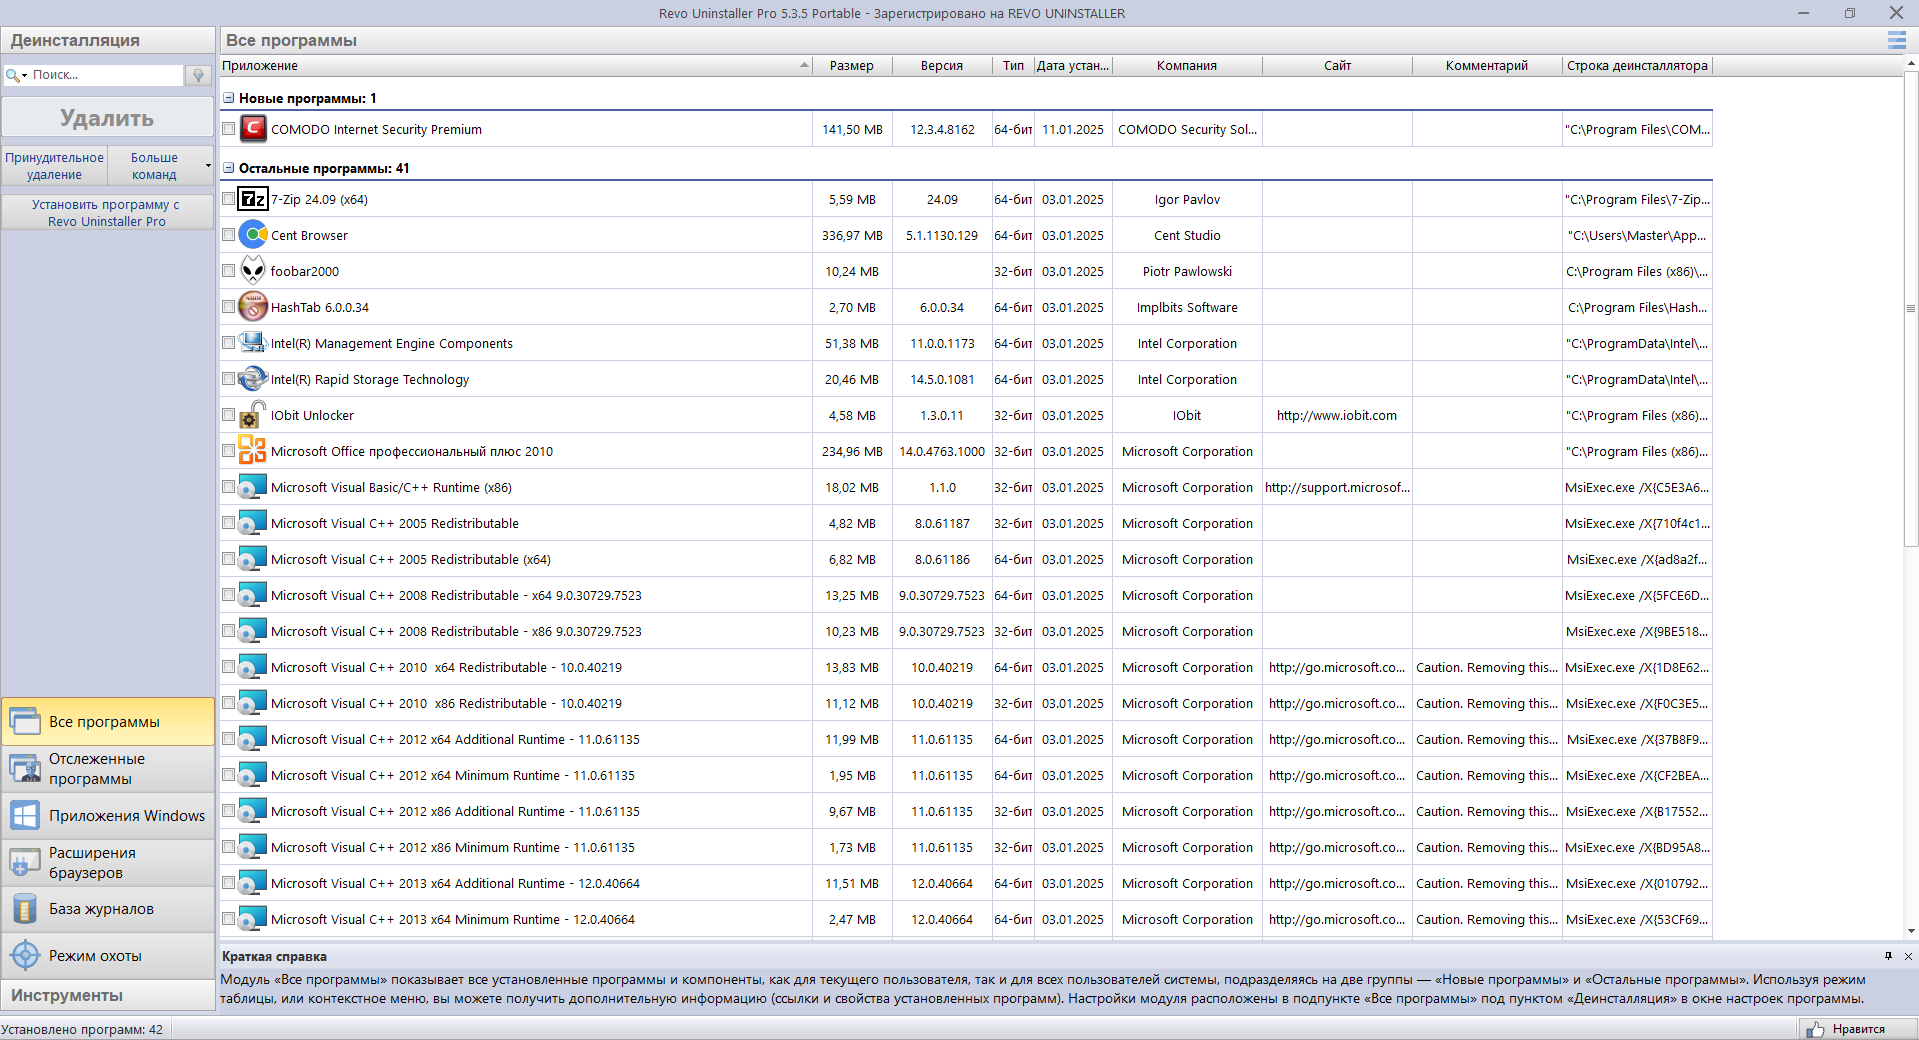
Task: Click the vertical scrollbar thumb of program list
Action: click(1911, 310)
